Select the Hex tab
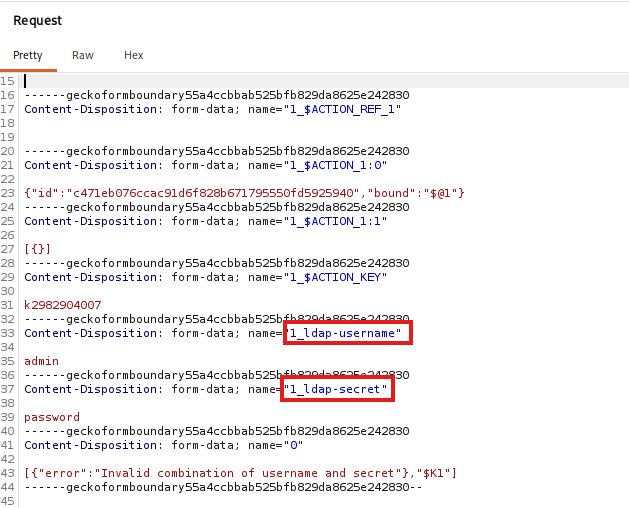The width and height of the screenshot is (629, 508). click(x=134, y=55)
